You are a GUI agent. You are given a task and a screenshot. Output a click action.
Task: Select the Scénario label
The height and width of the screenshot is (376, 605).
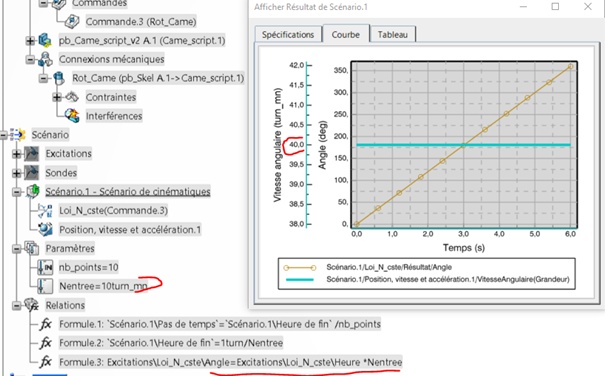[x=50, y=135]
